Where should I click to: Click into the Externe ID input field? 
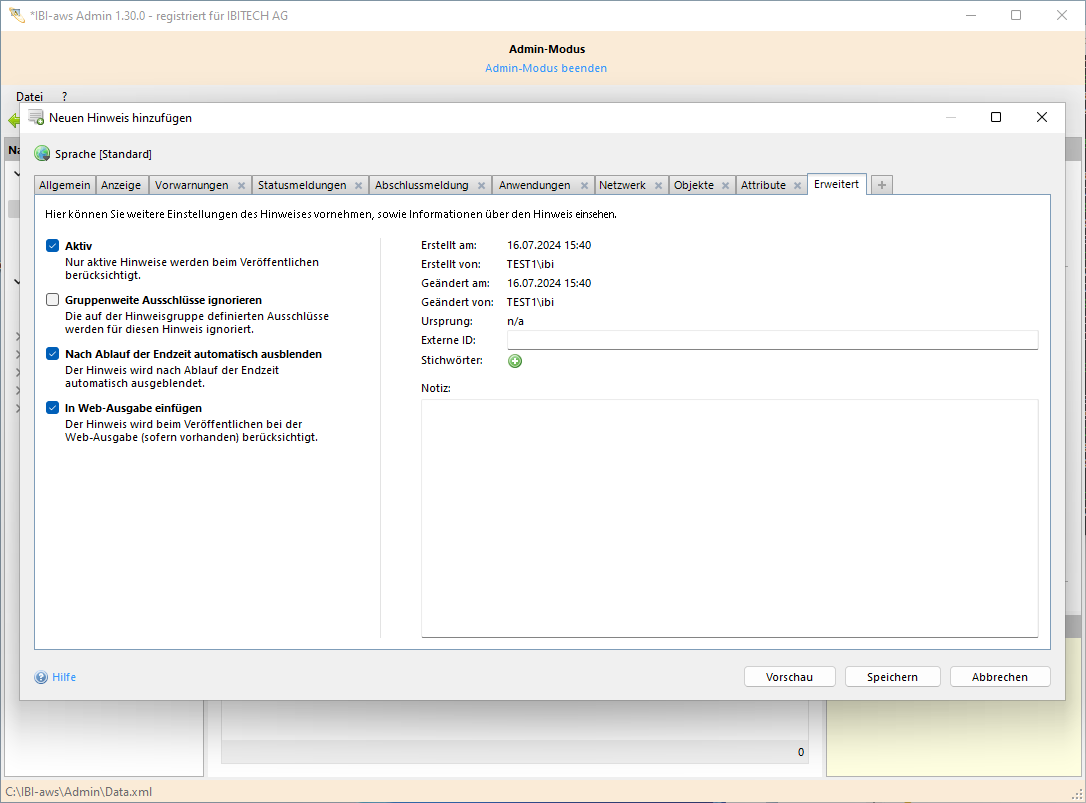click(x=772, y=341)
